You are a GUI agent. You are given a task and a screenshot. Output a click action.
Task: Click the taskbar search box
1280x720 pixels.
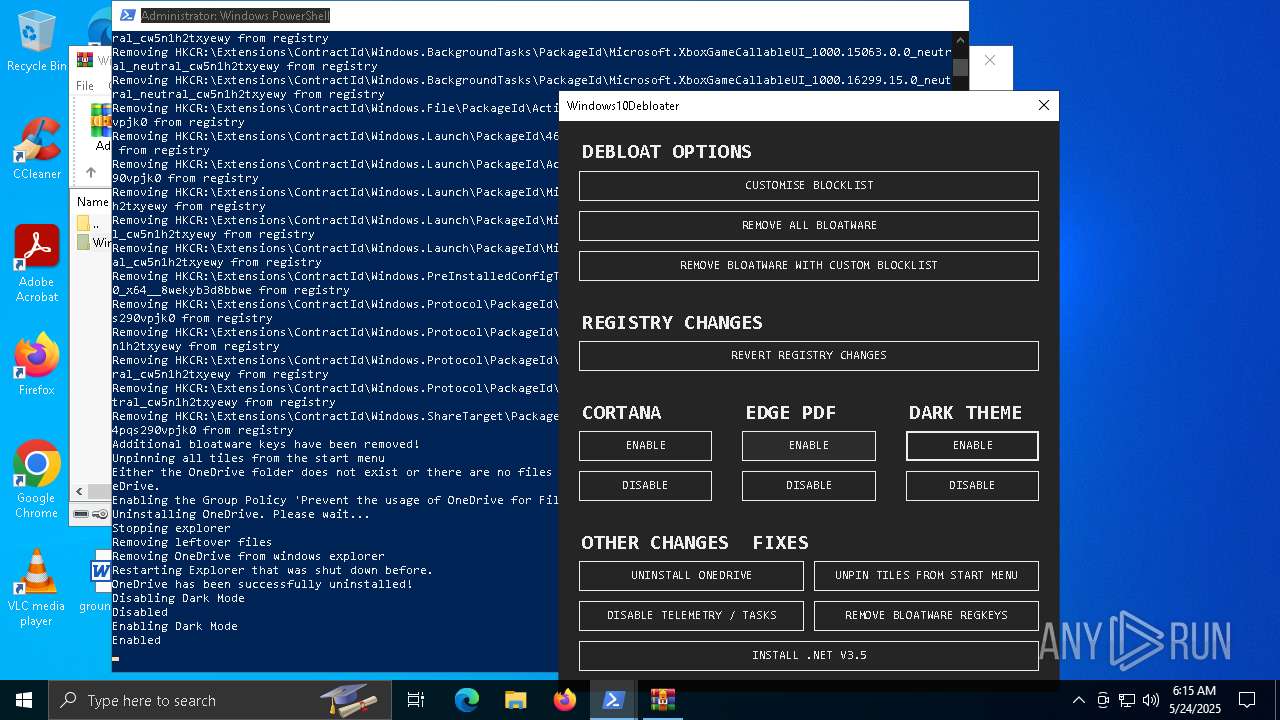(220, 700)
